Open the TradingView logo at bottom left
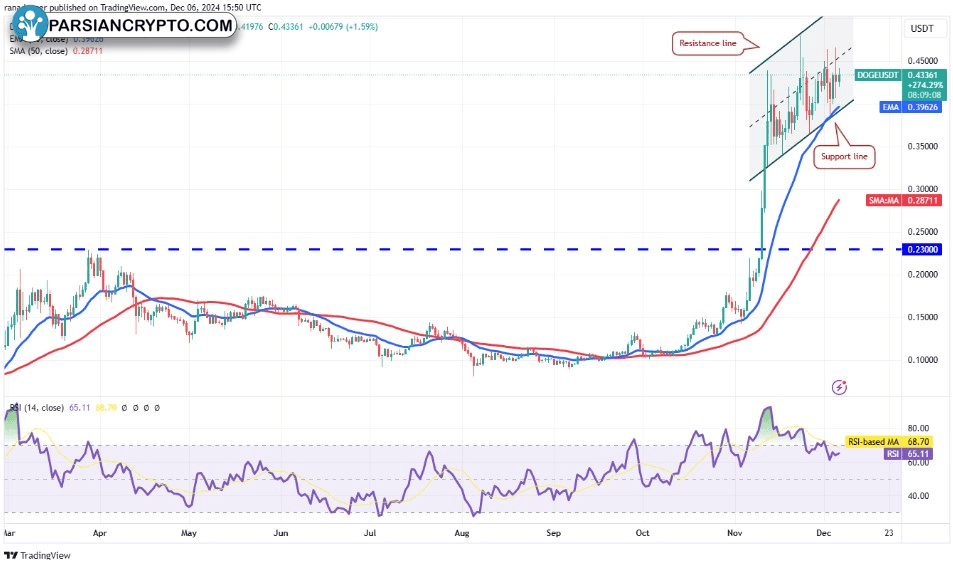This screenshot has height=562, width=953. 38,555
